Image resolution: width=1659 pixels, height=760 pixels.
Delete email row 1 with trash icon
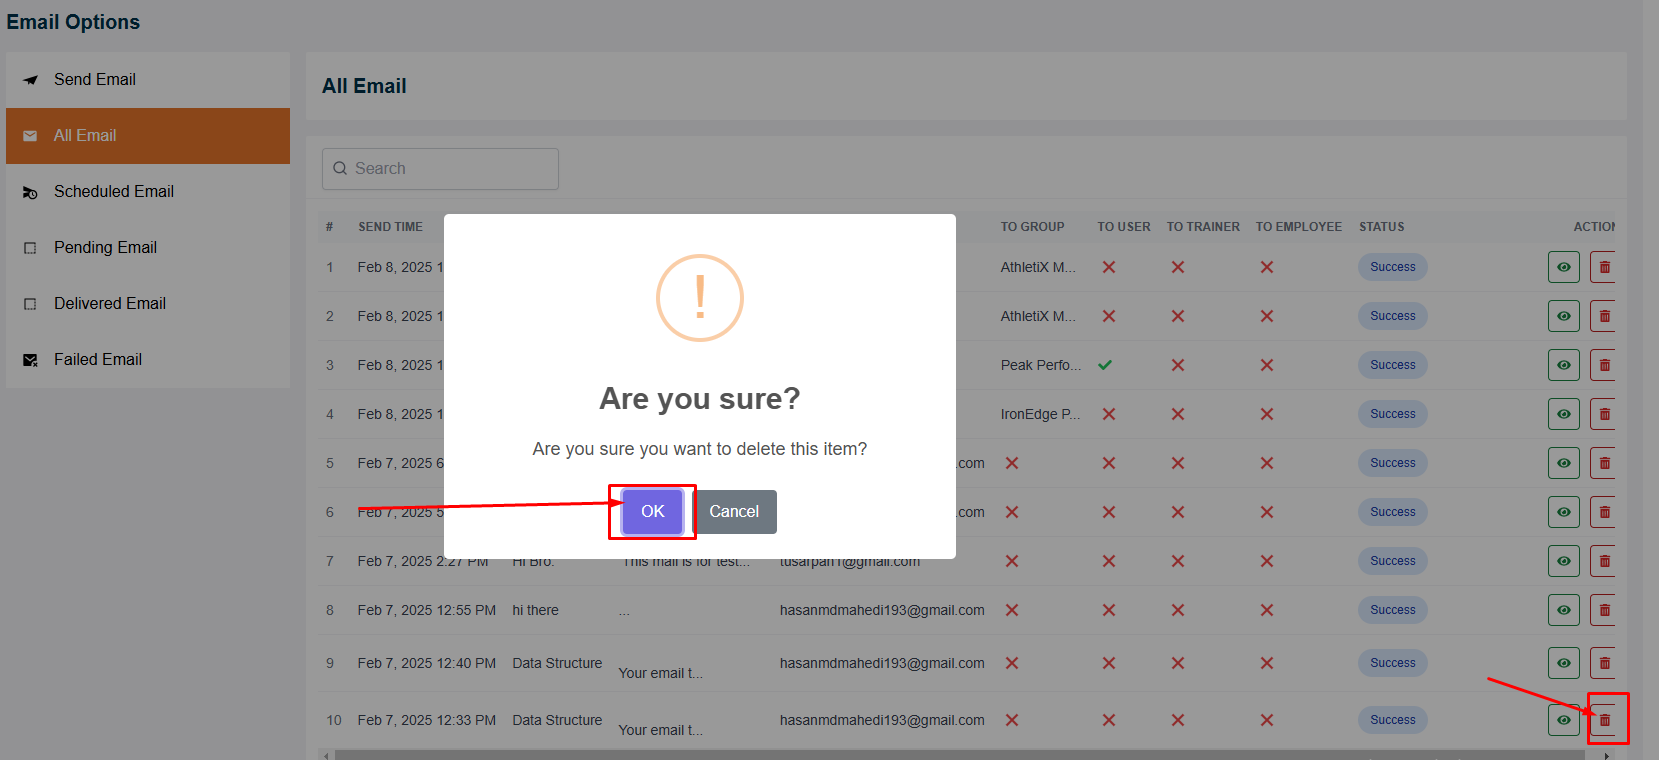click(1604, 267)
